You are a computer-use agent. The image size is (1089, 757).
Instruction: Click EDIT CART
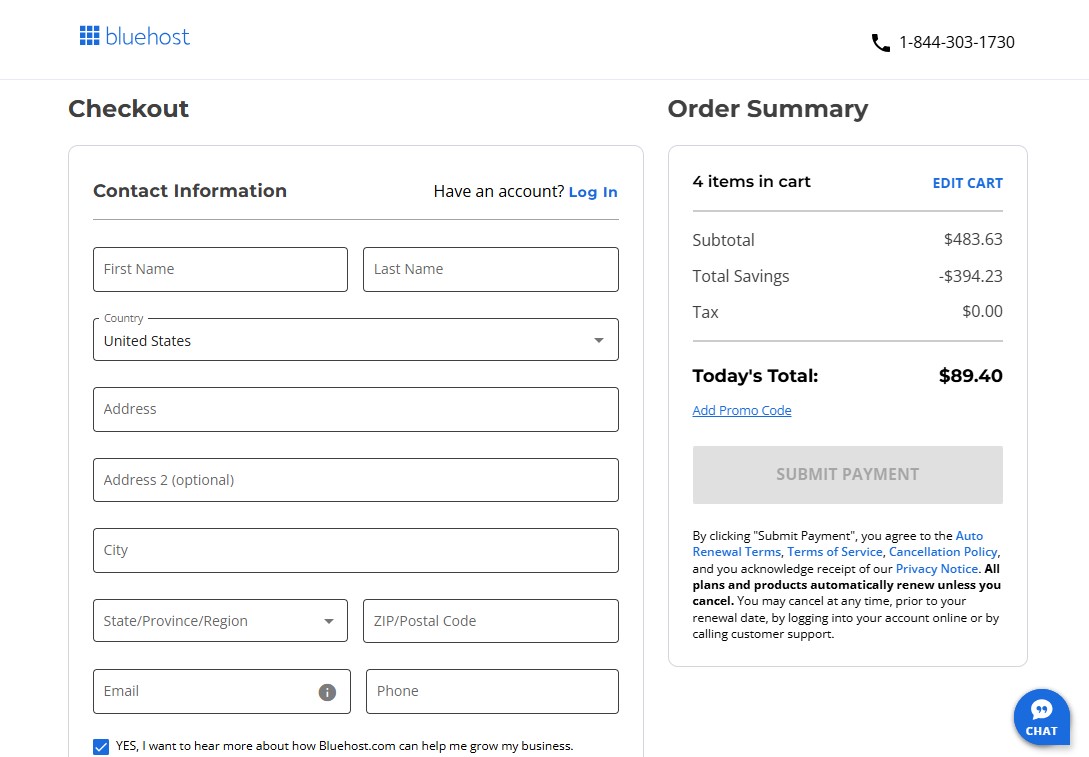point(967,183)
